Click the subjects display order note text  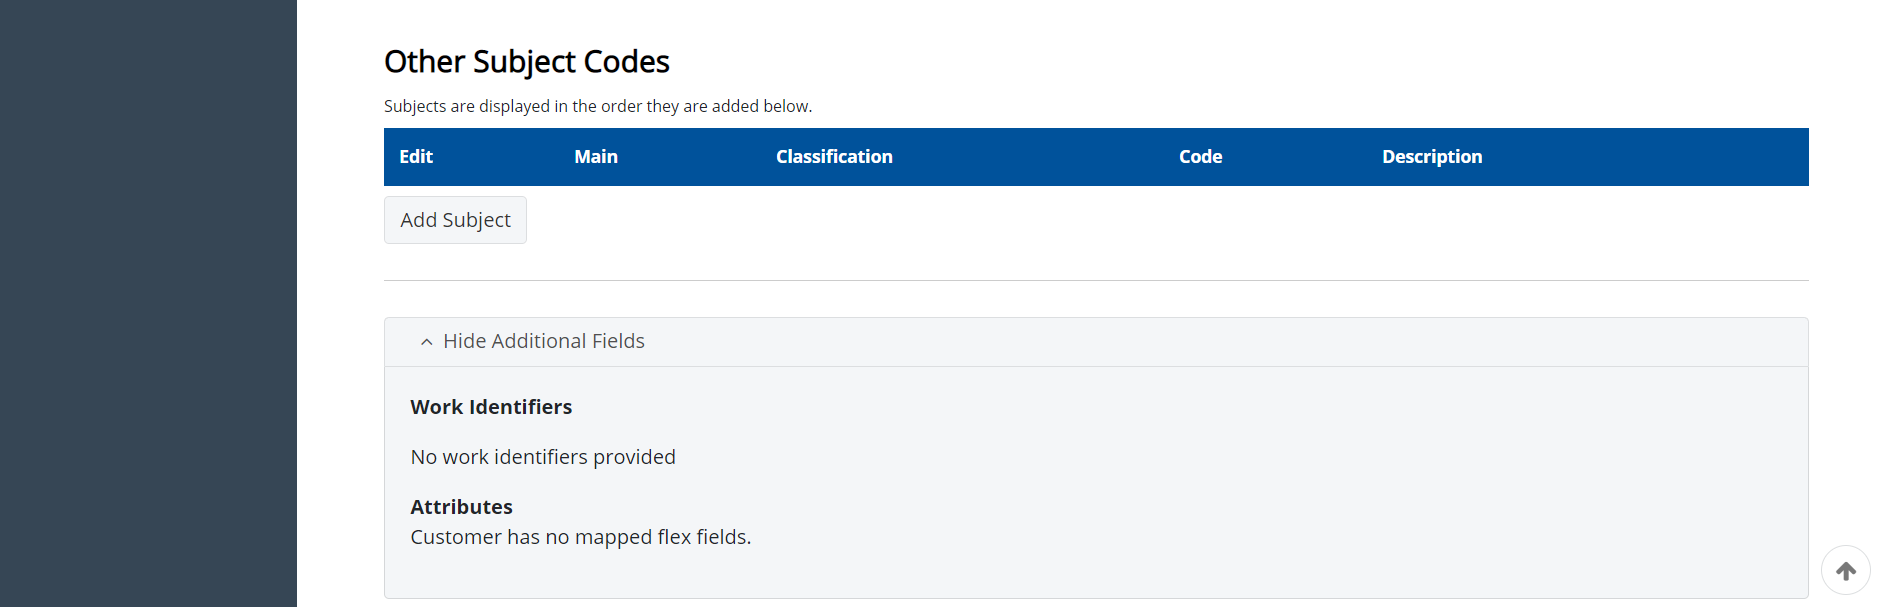tap(598, 106)
